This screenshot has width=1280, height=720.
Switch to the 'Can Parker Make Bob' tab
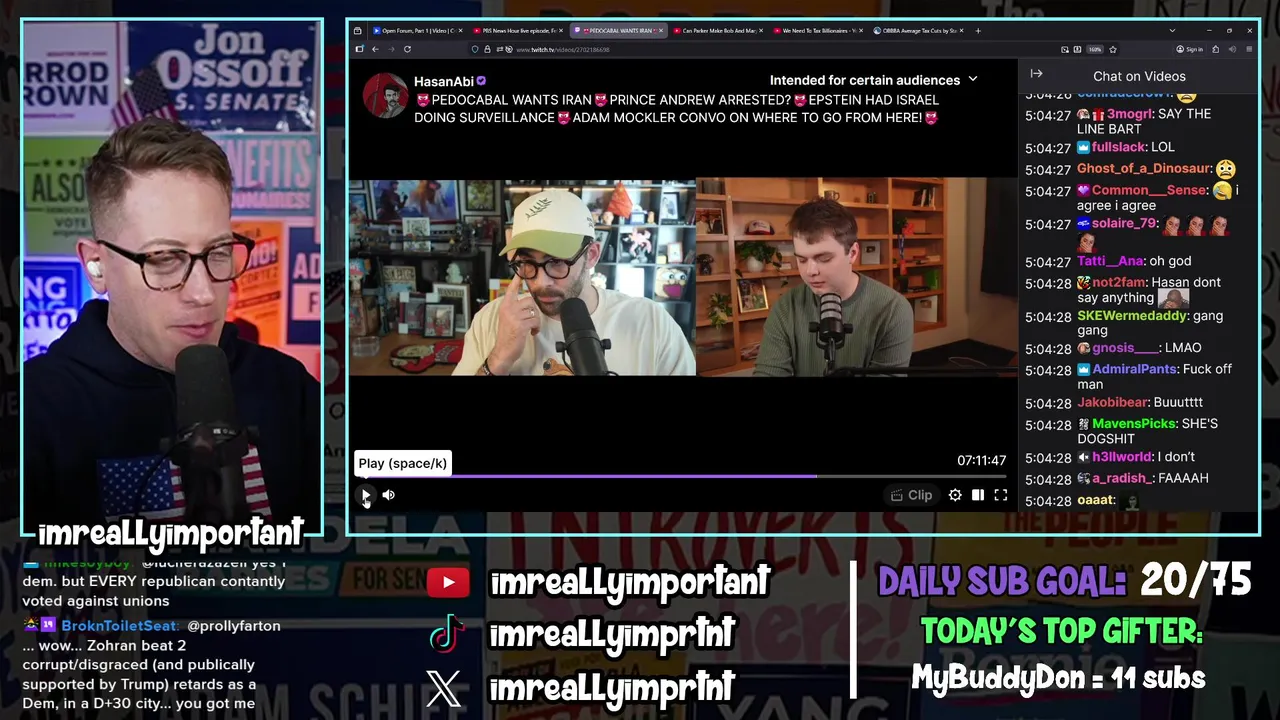pos(717,31)
